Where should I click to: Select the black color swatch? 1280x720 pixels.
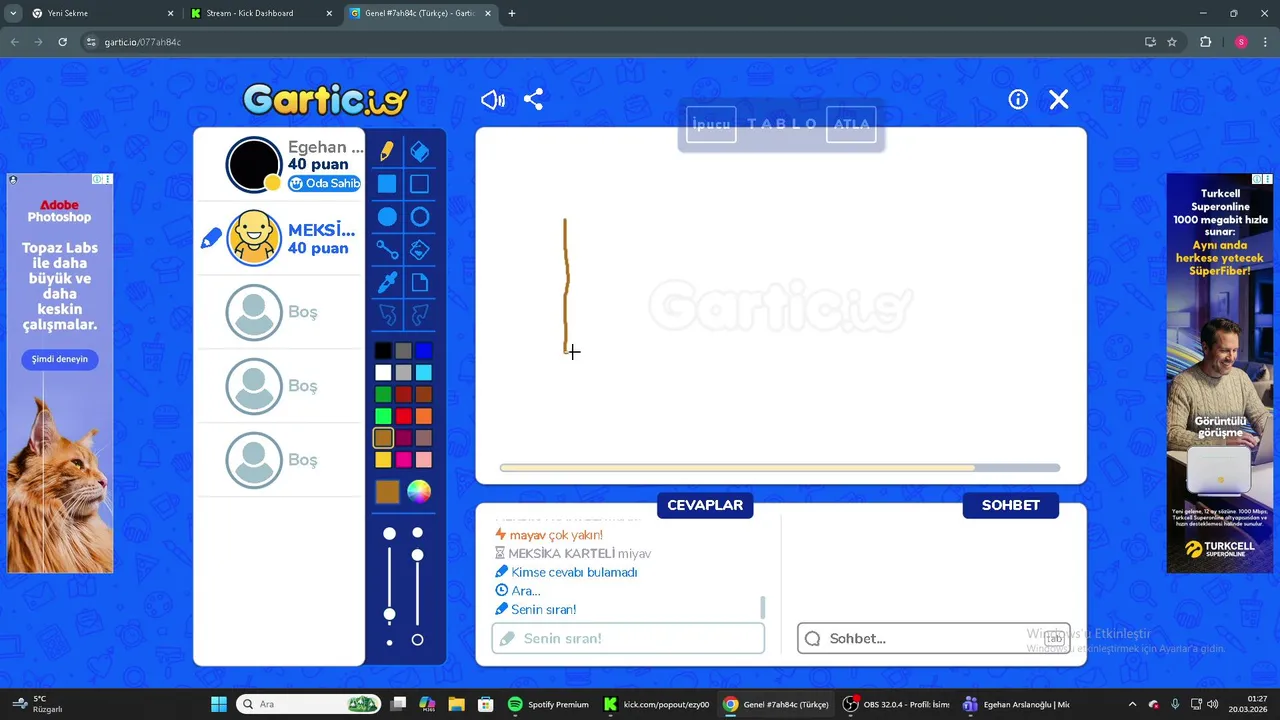383,351
